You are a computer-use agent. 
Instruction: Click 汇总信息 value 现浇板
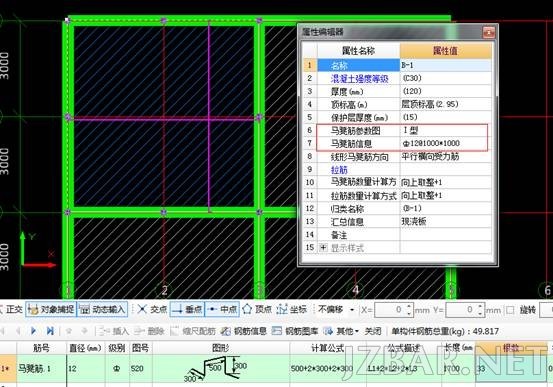point(446,222)
